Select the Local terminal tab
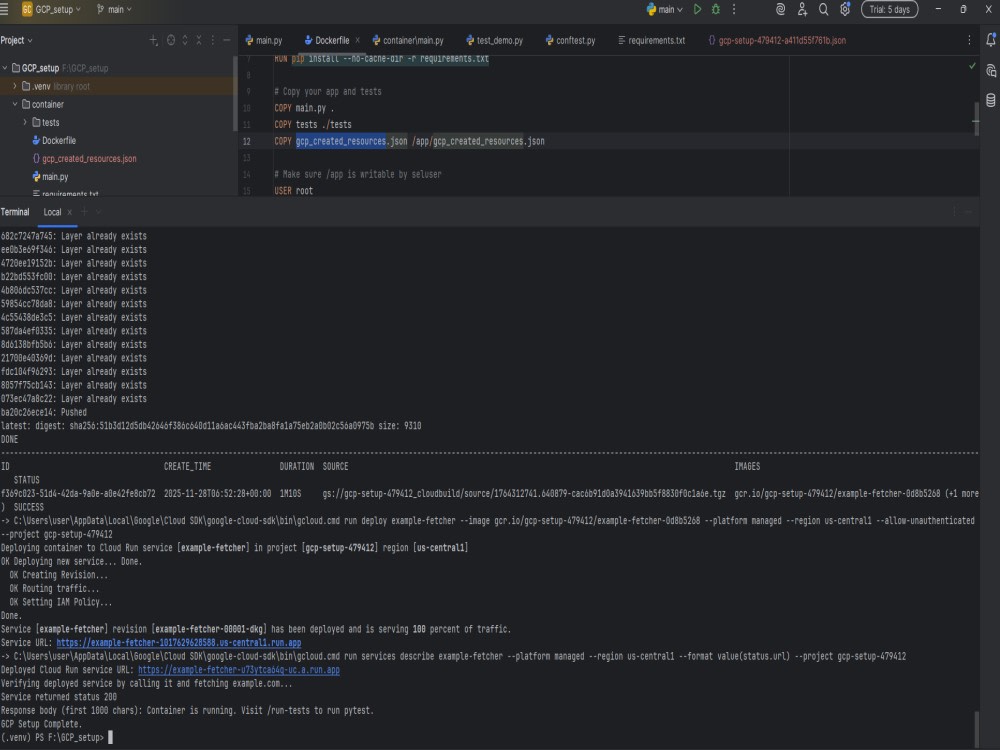Image resolution: width=1000 pixels, height=750 pixels. pyautogui.click(x=52, y=212)
